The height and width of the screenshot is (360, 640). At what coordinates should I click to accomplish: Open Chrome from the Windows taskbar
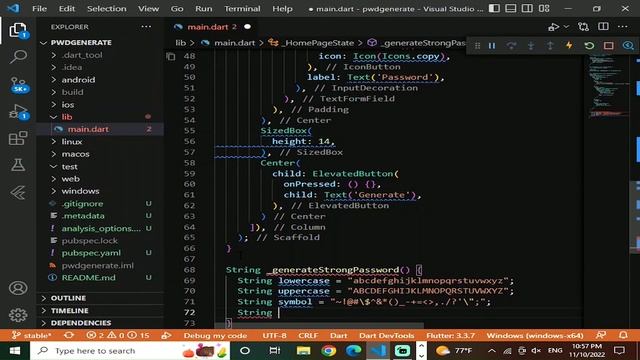[329, 351]
